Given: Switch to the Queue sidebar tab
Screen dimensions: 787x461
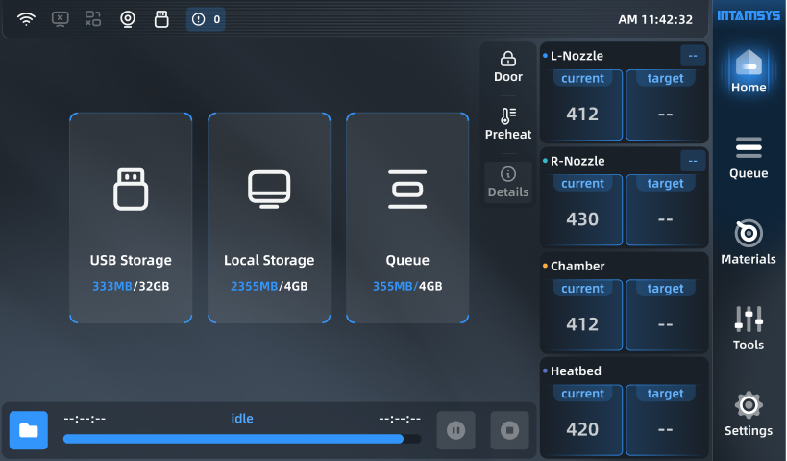Looking at the screenshot, I should (x=748, y=157).
